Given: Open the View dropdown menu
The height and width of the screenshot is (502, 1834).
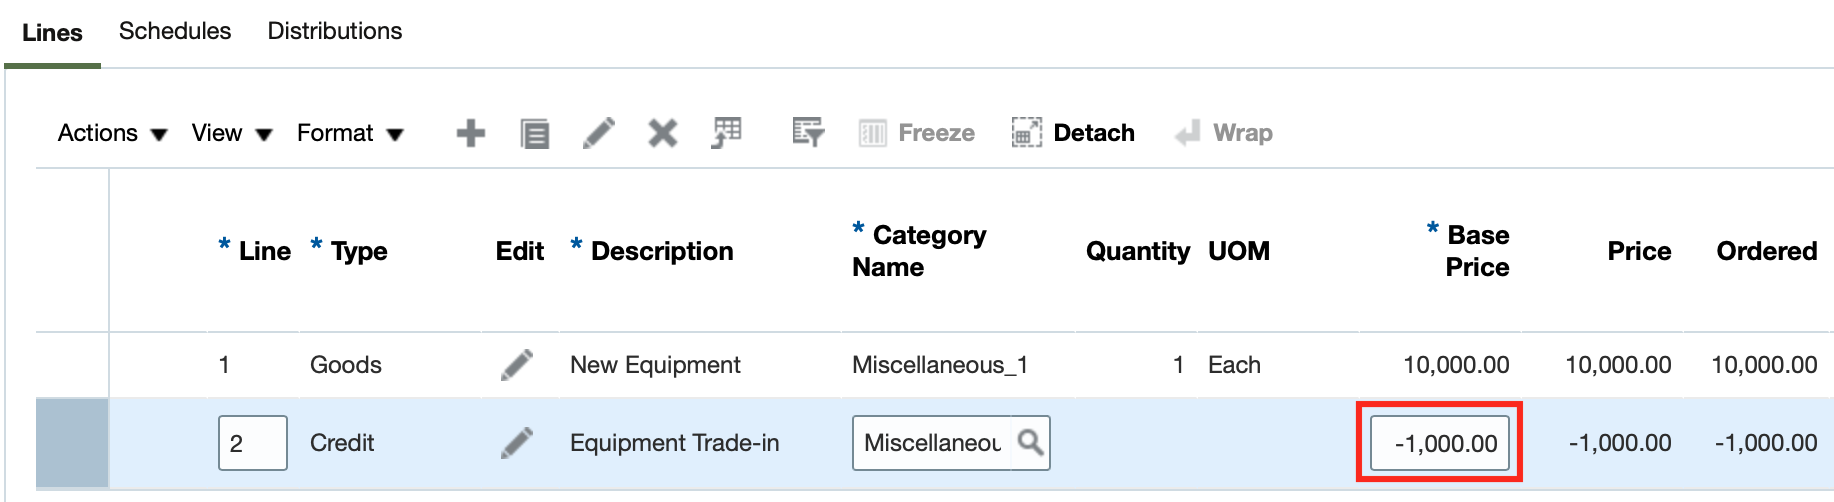Looking at the screenshot, I should tap(232, 133).
